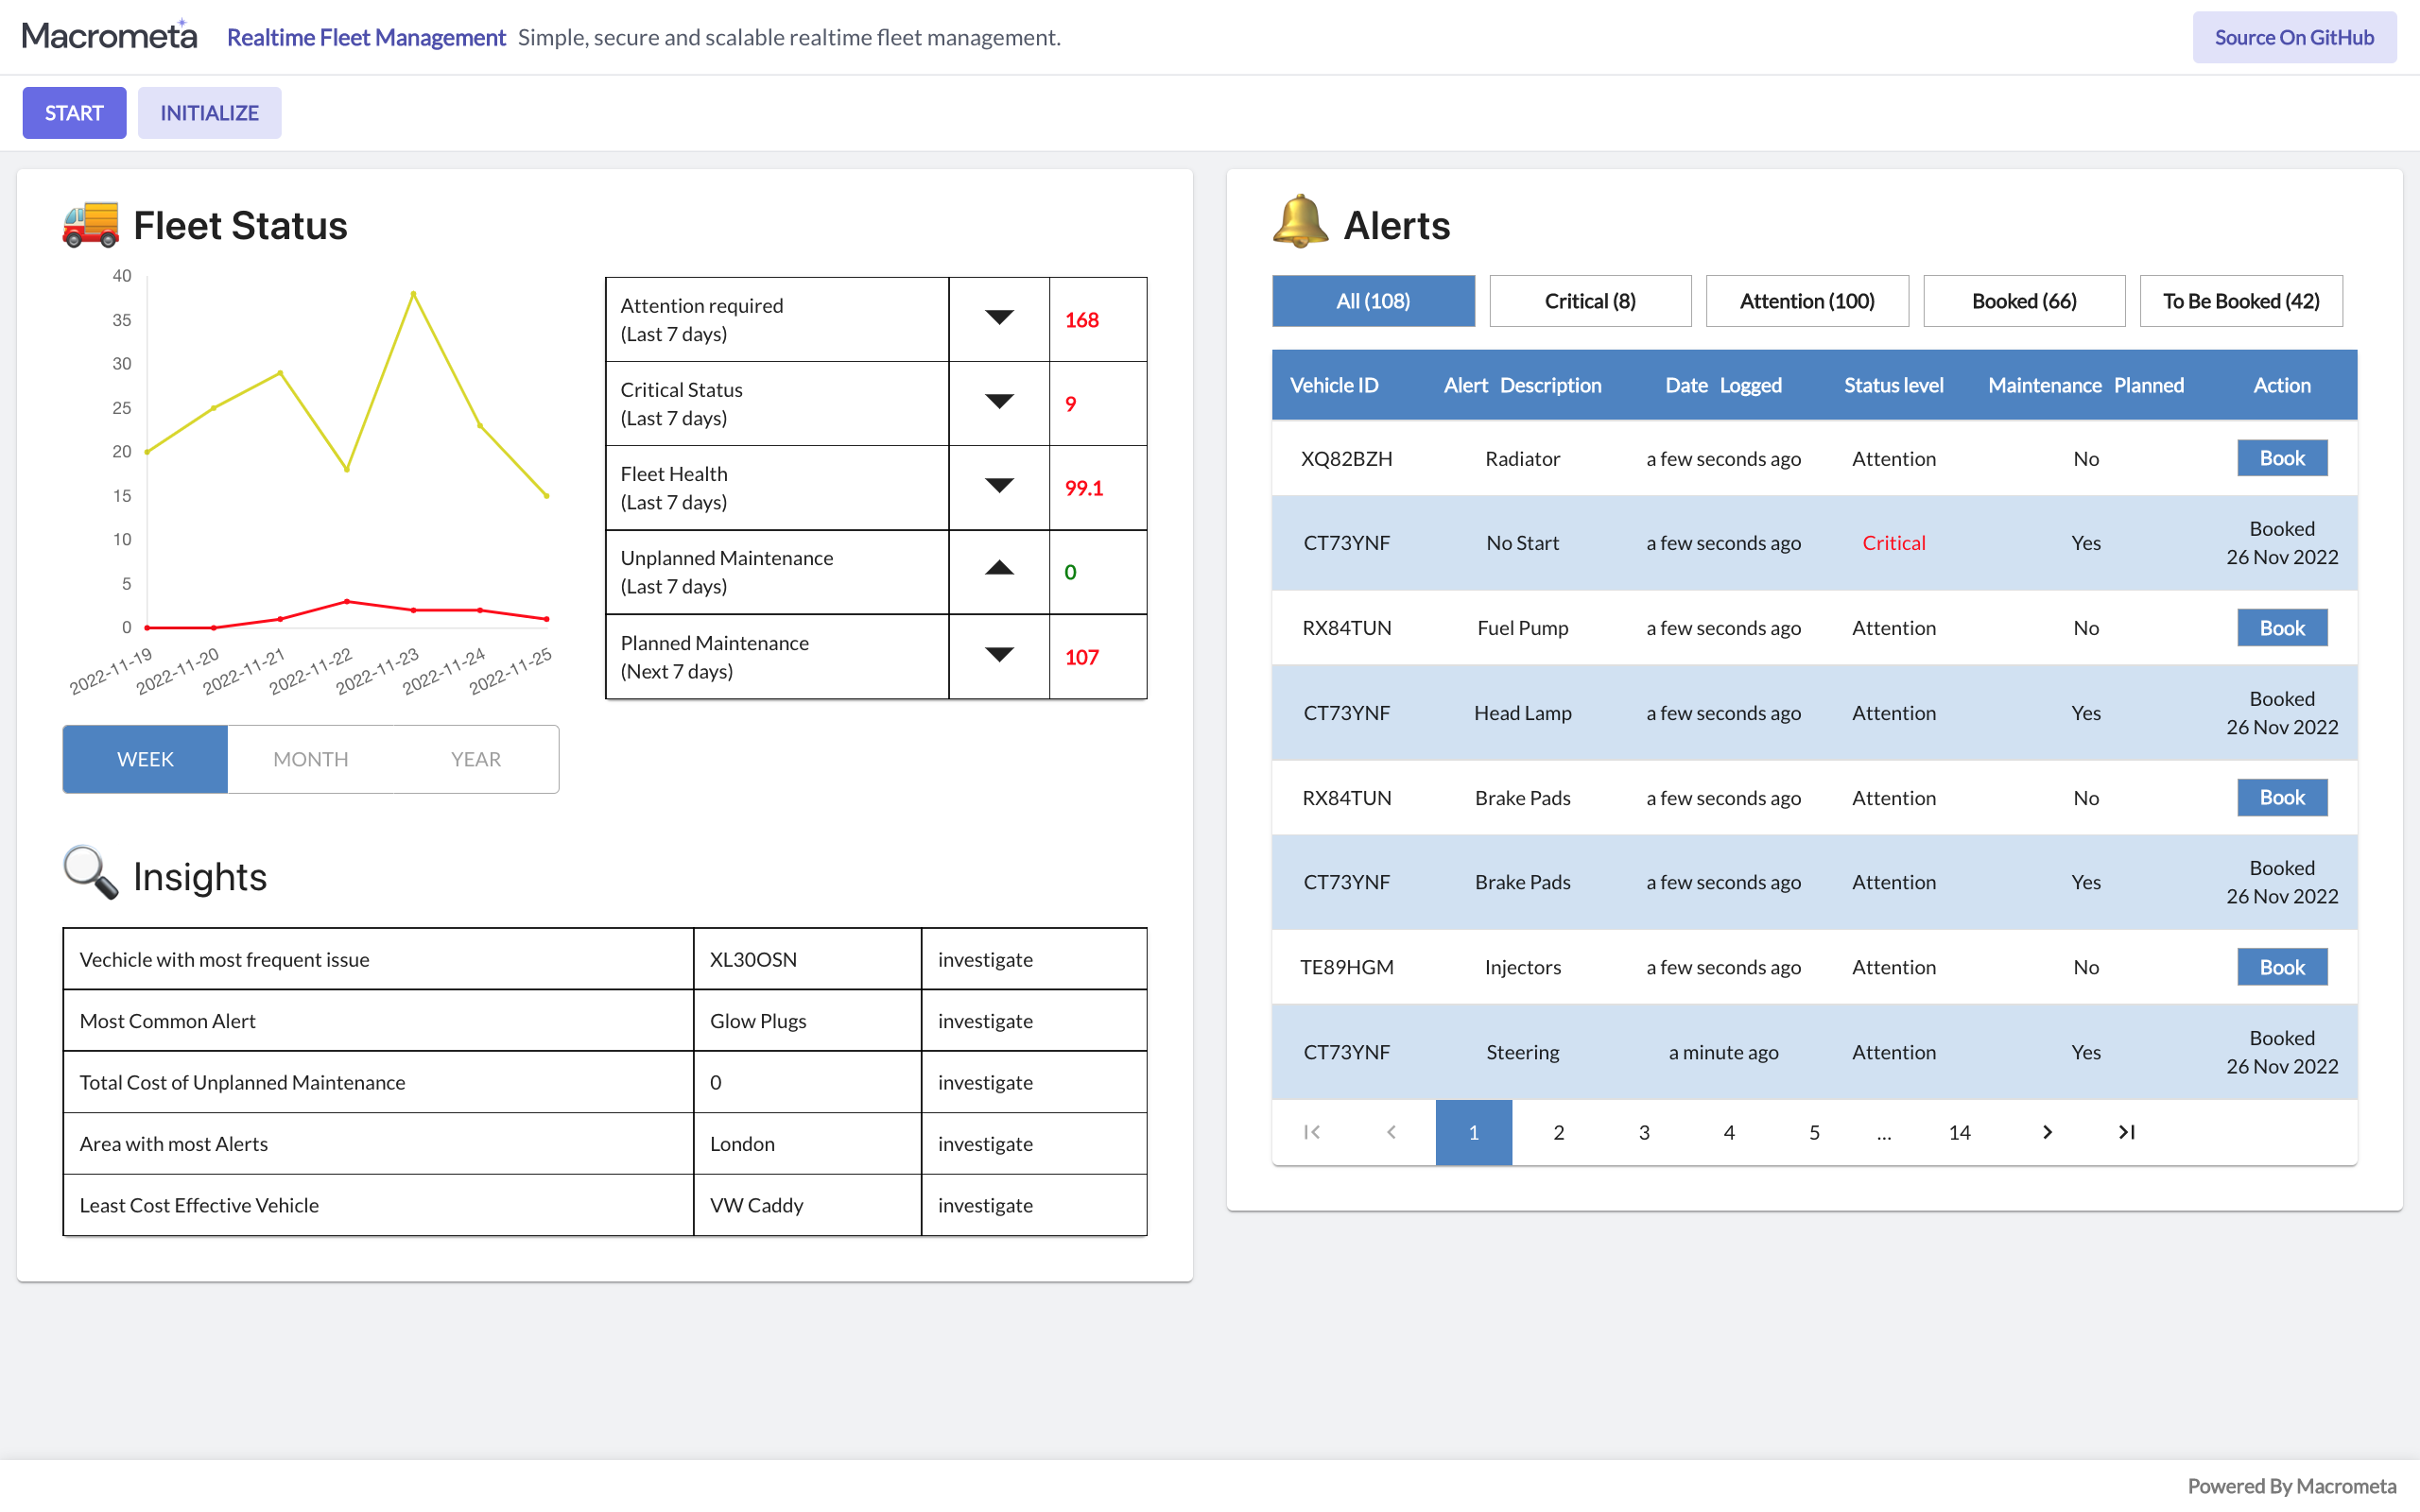
Task: Go to next alerts page arrow
Action: 2046,1132
